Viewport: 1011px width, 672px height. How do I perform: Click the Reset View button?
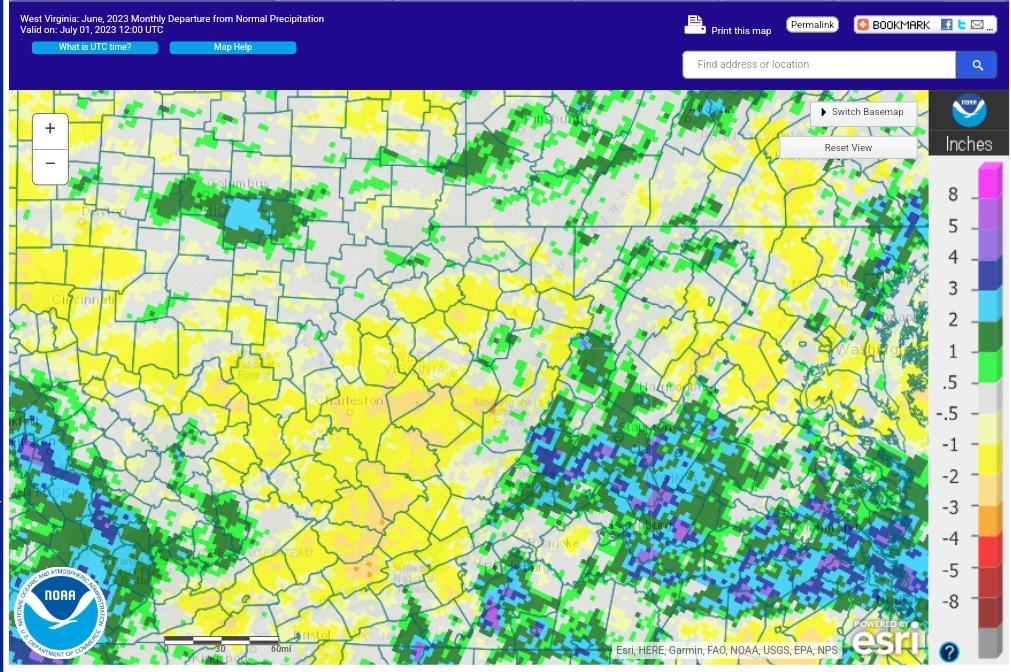848,148
